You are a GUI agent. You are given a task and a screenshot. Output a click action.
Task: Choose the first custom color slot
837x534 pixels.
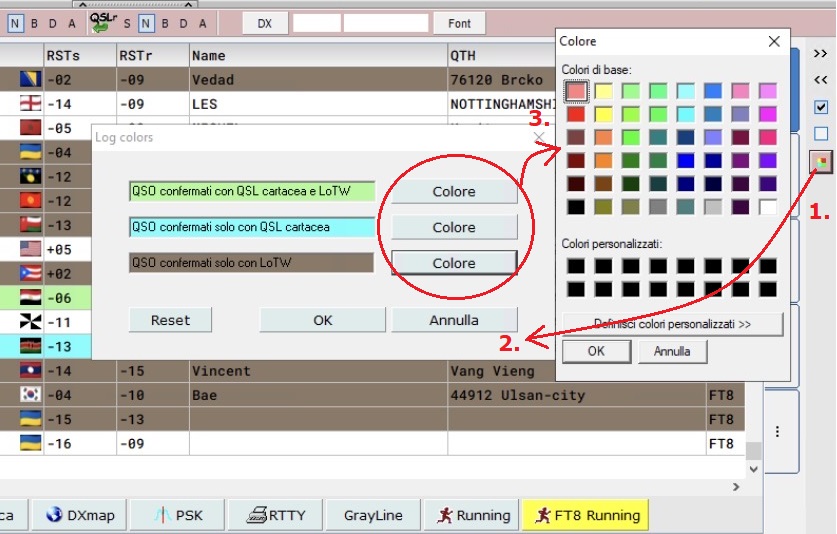coord(576,266)
